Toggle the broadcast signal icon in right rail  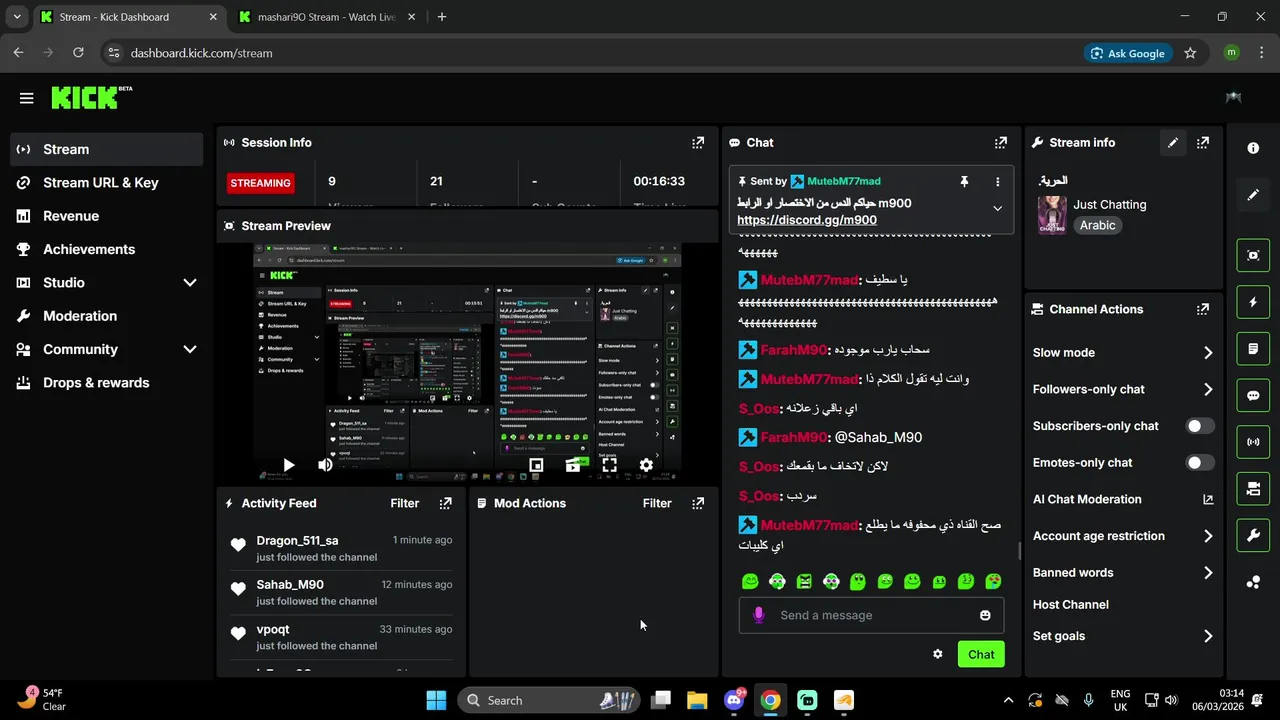1253,442
